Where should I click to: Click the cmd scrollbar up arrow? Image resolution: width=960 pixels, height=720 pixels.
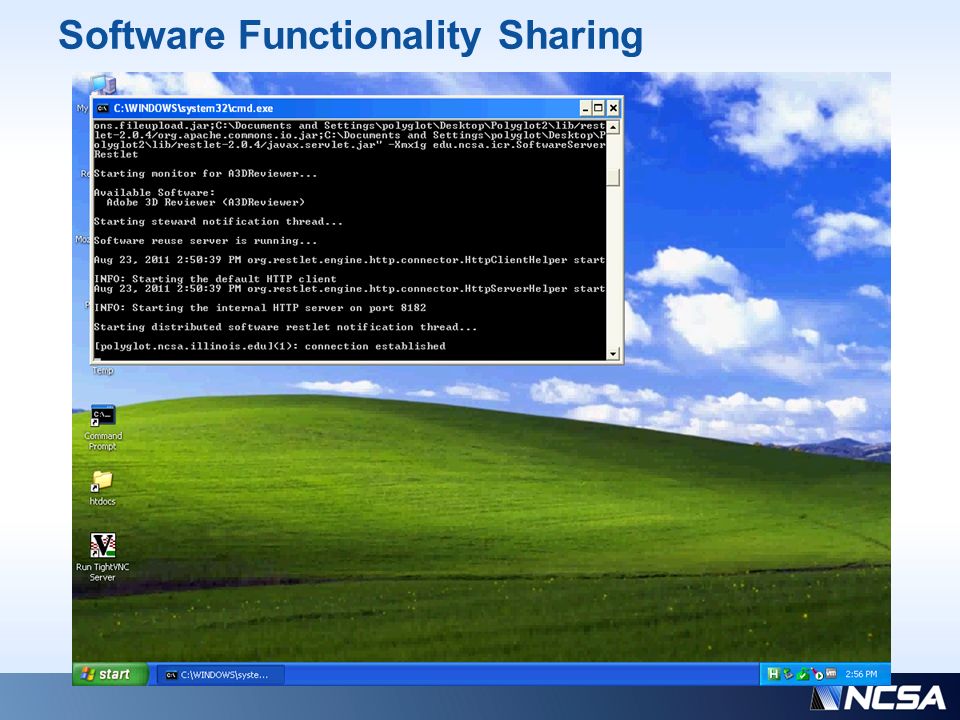tap(613, 127)
